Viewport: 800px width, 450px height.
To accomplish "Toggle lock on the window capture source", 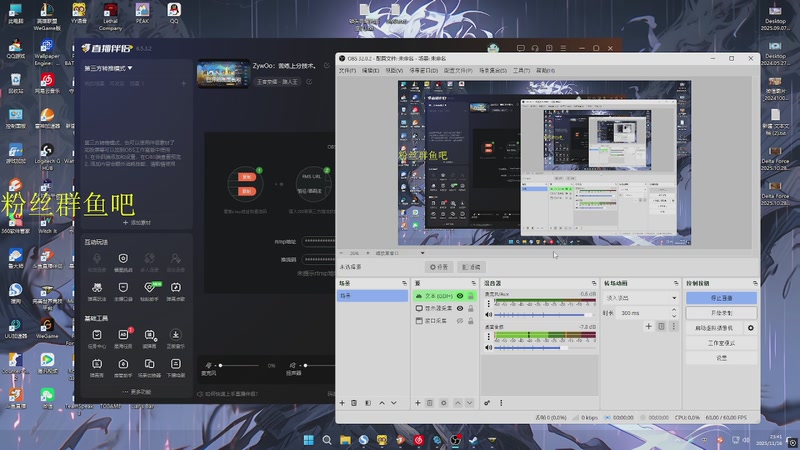I will click(x=470, y=321).
